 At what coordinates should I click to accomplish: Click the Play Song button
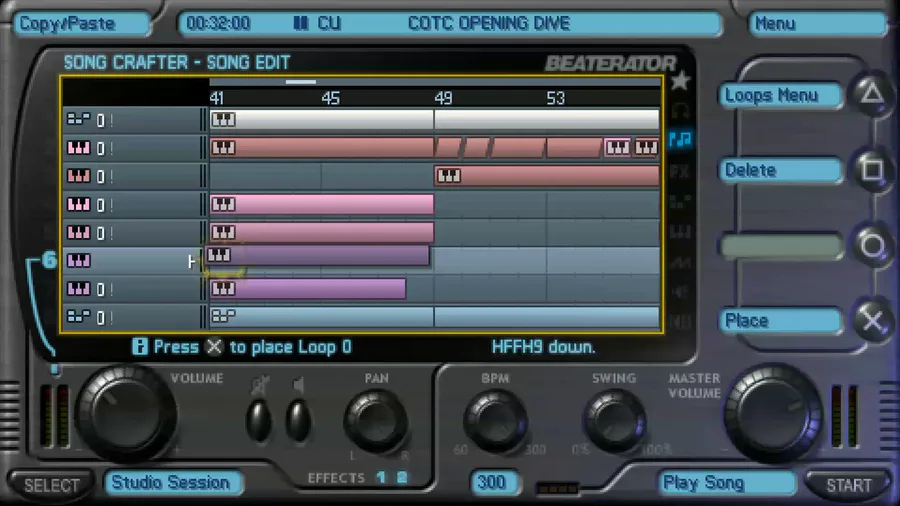(x=726, y=483)
